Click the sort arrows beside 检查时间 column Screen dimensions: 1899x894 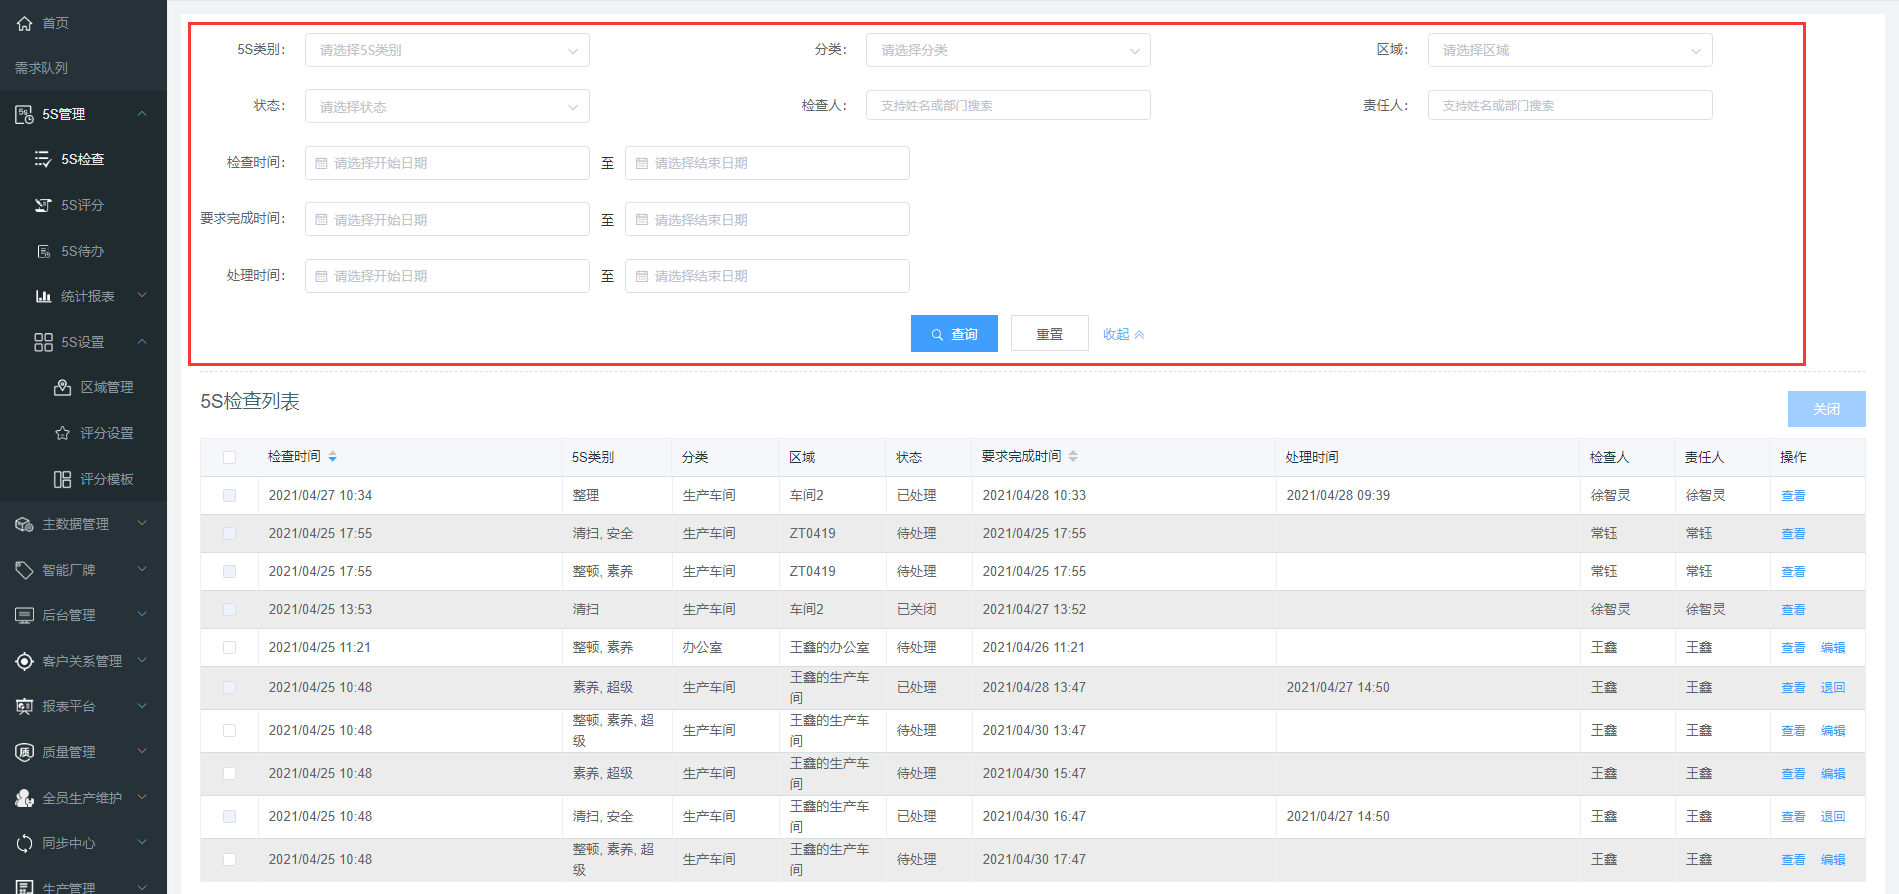tap(333, 457)
